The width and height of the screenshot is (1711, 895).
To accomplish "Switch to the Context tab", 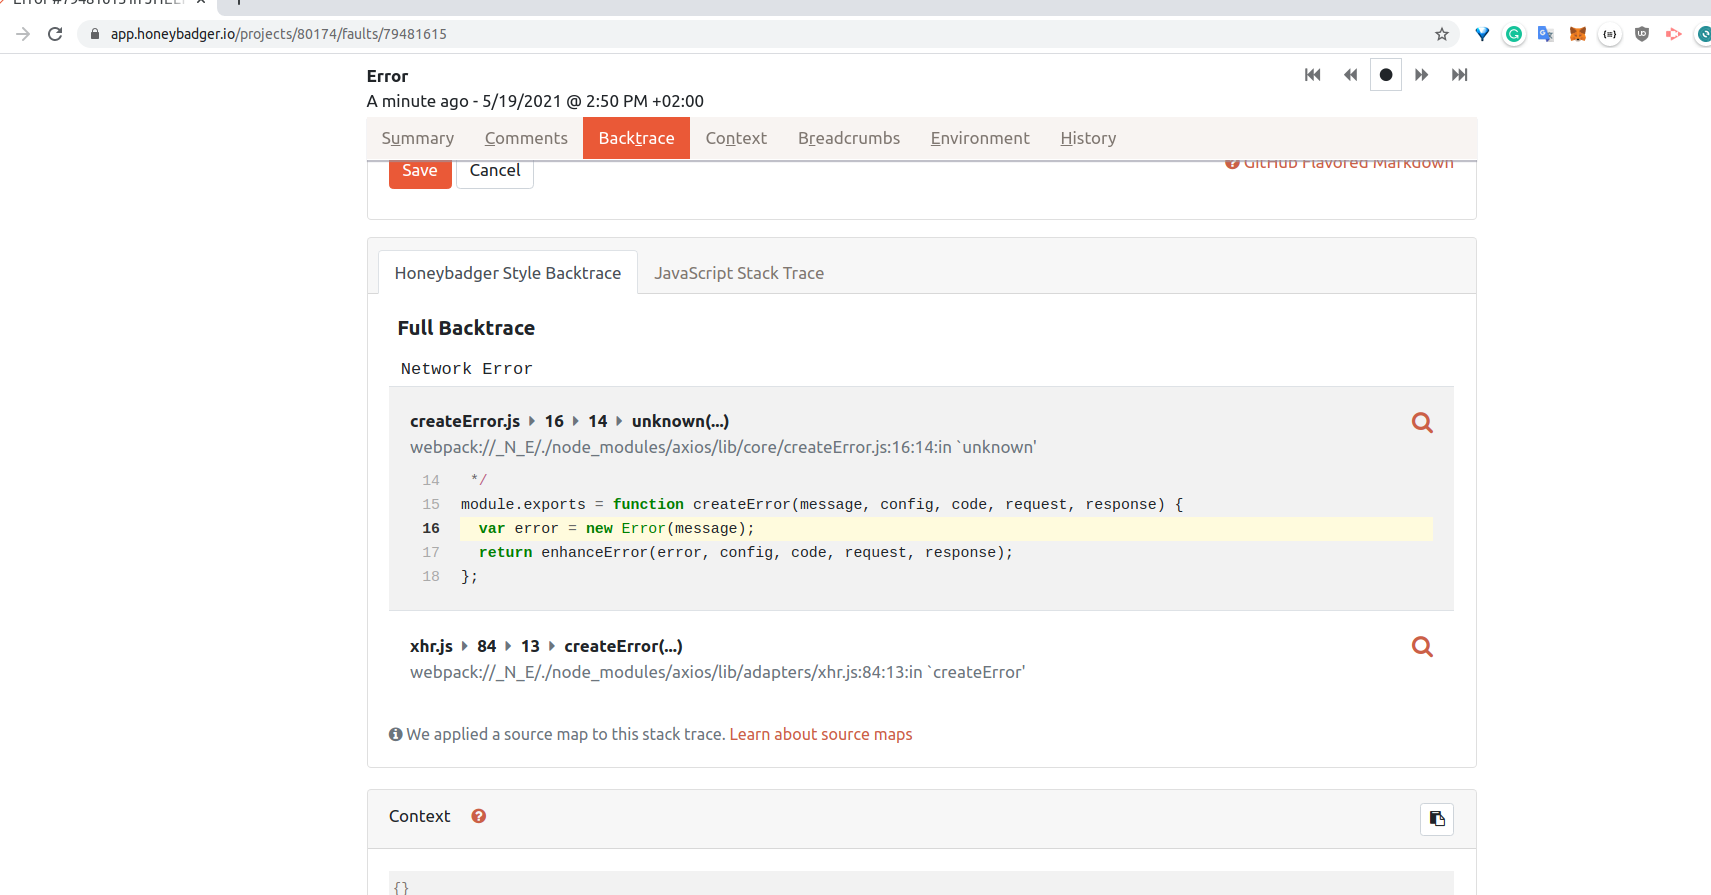I will [x=736, y=138].
